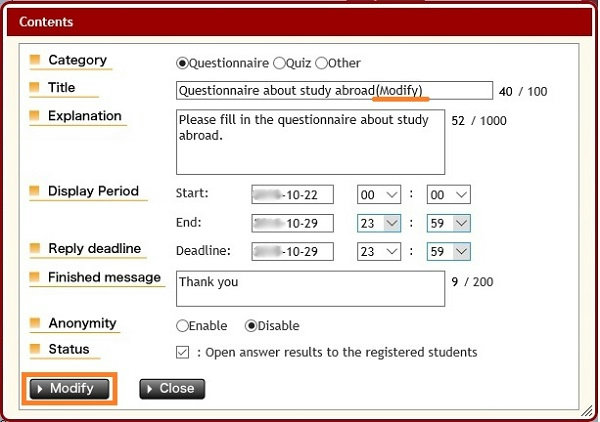Click into the Title text field
This screenshot has width=600, height=422.
(x=333, y=91)
